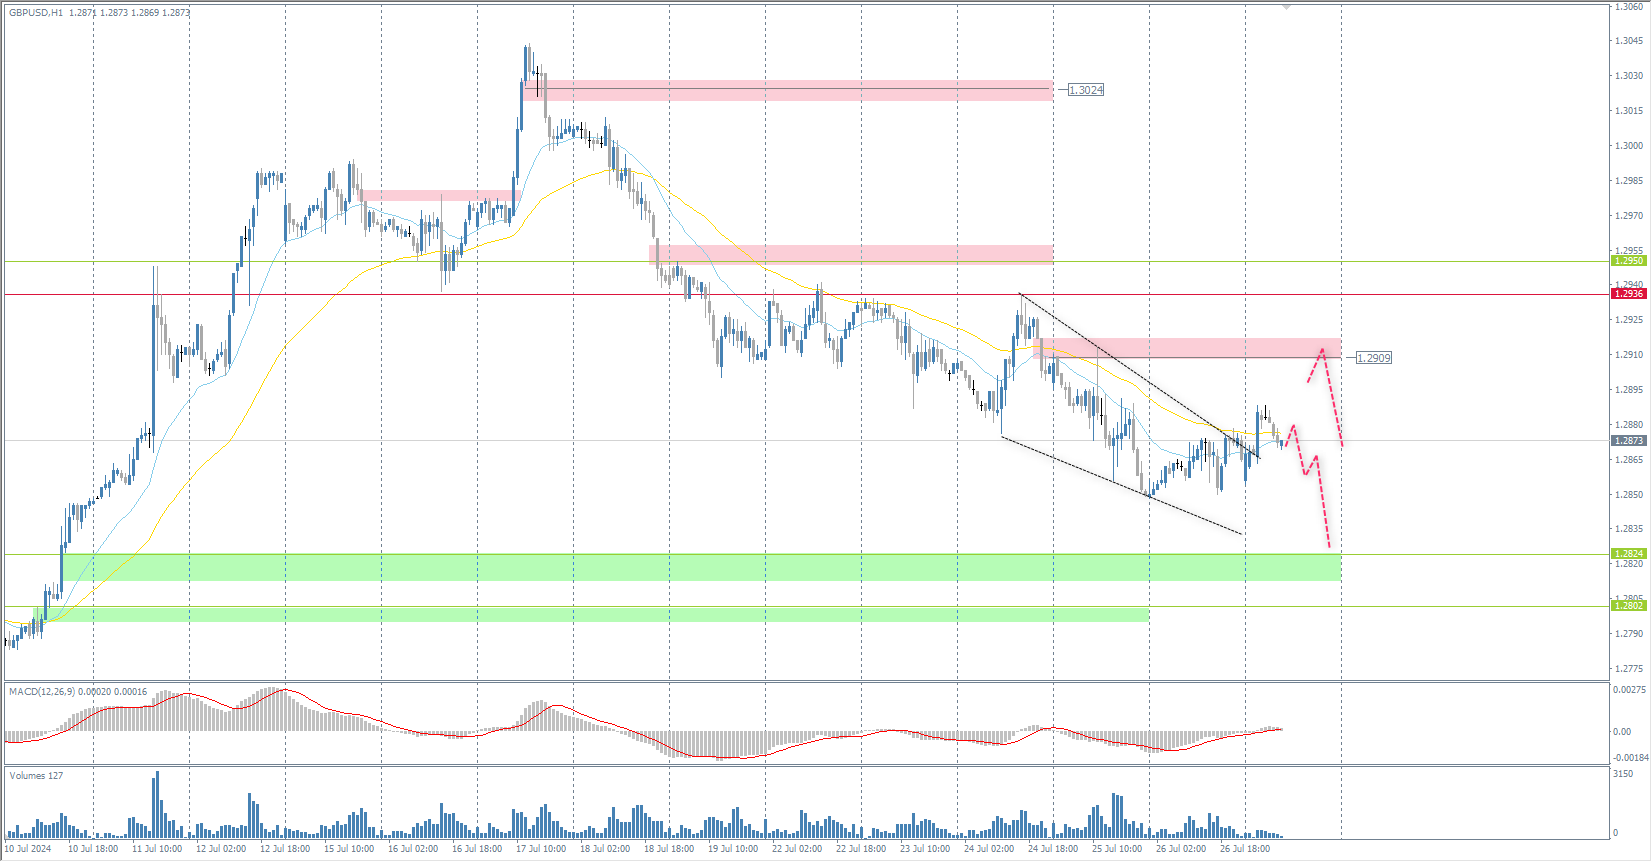Click the 1.2835 price axis value
1652x862 pixels.
pos(1629,529)
